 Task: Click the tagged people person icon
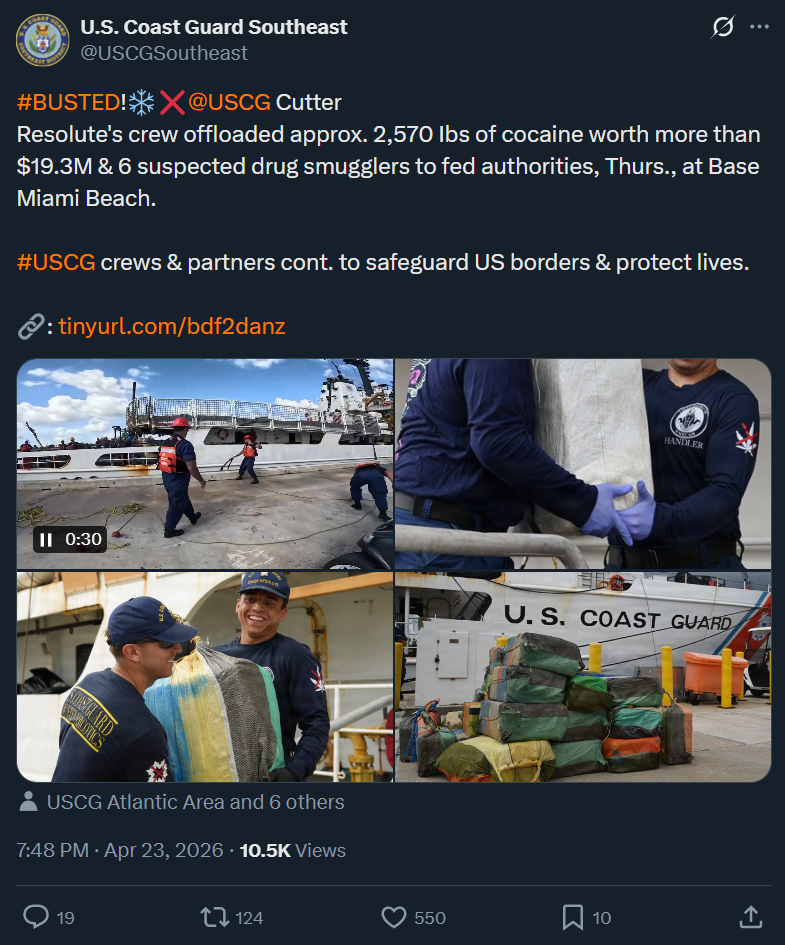28,802
